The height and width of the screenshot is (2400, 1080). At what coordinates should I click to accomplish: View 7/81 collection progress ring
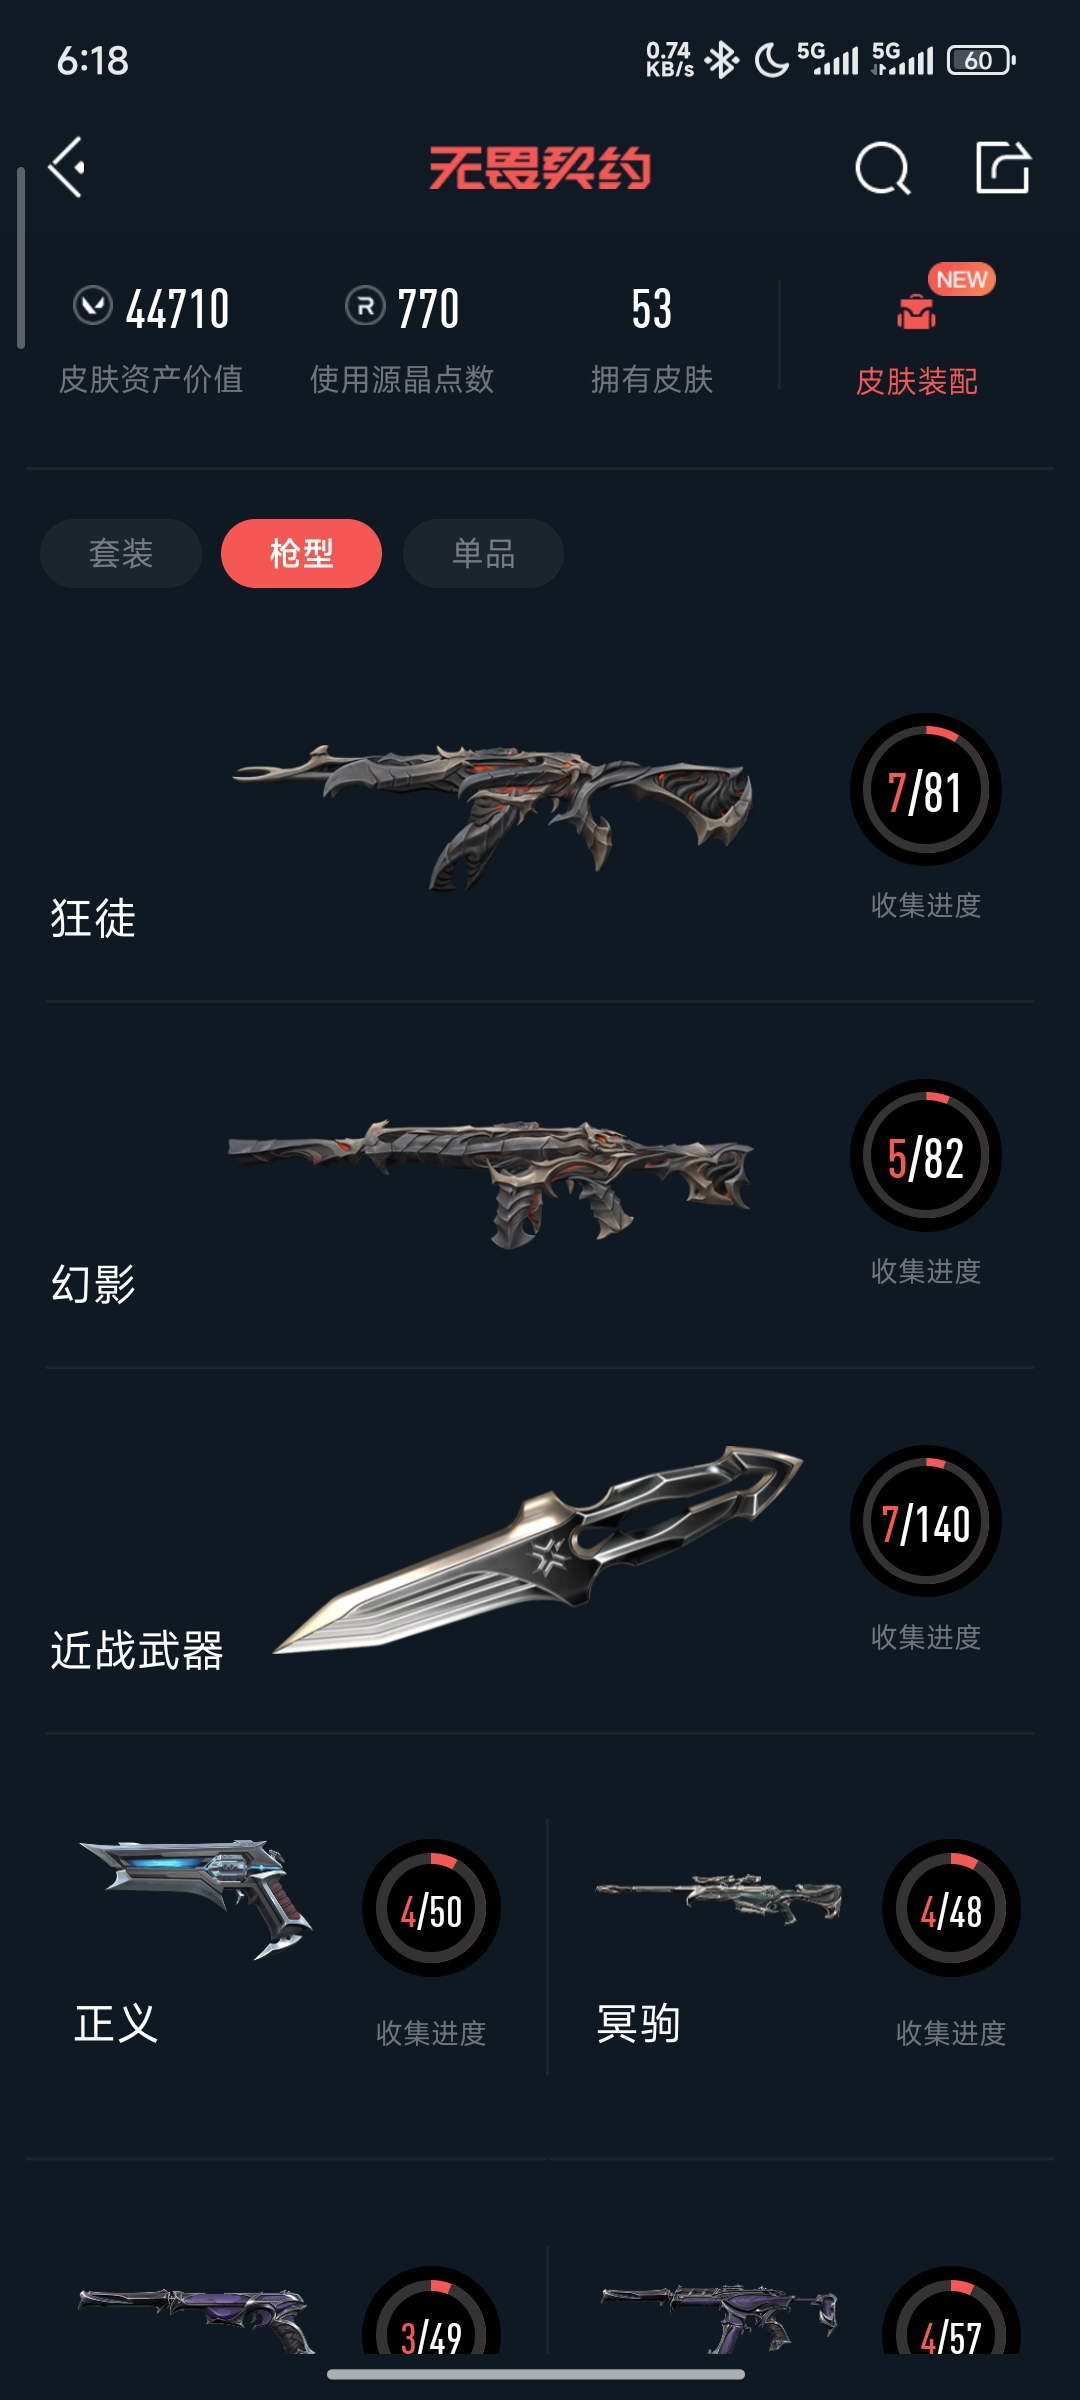tap(926, 790)
